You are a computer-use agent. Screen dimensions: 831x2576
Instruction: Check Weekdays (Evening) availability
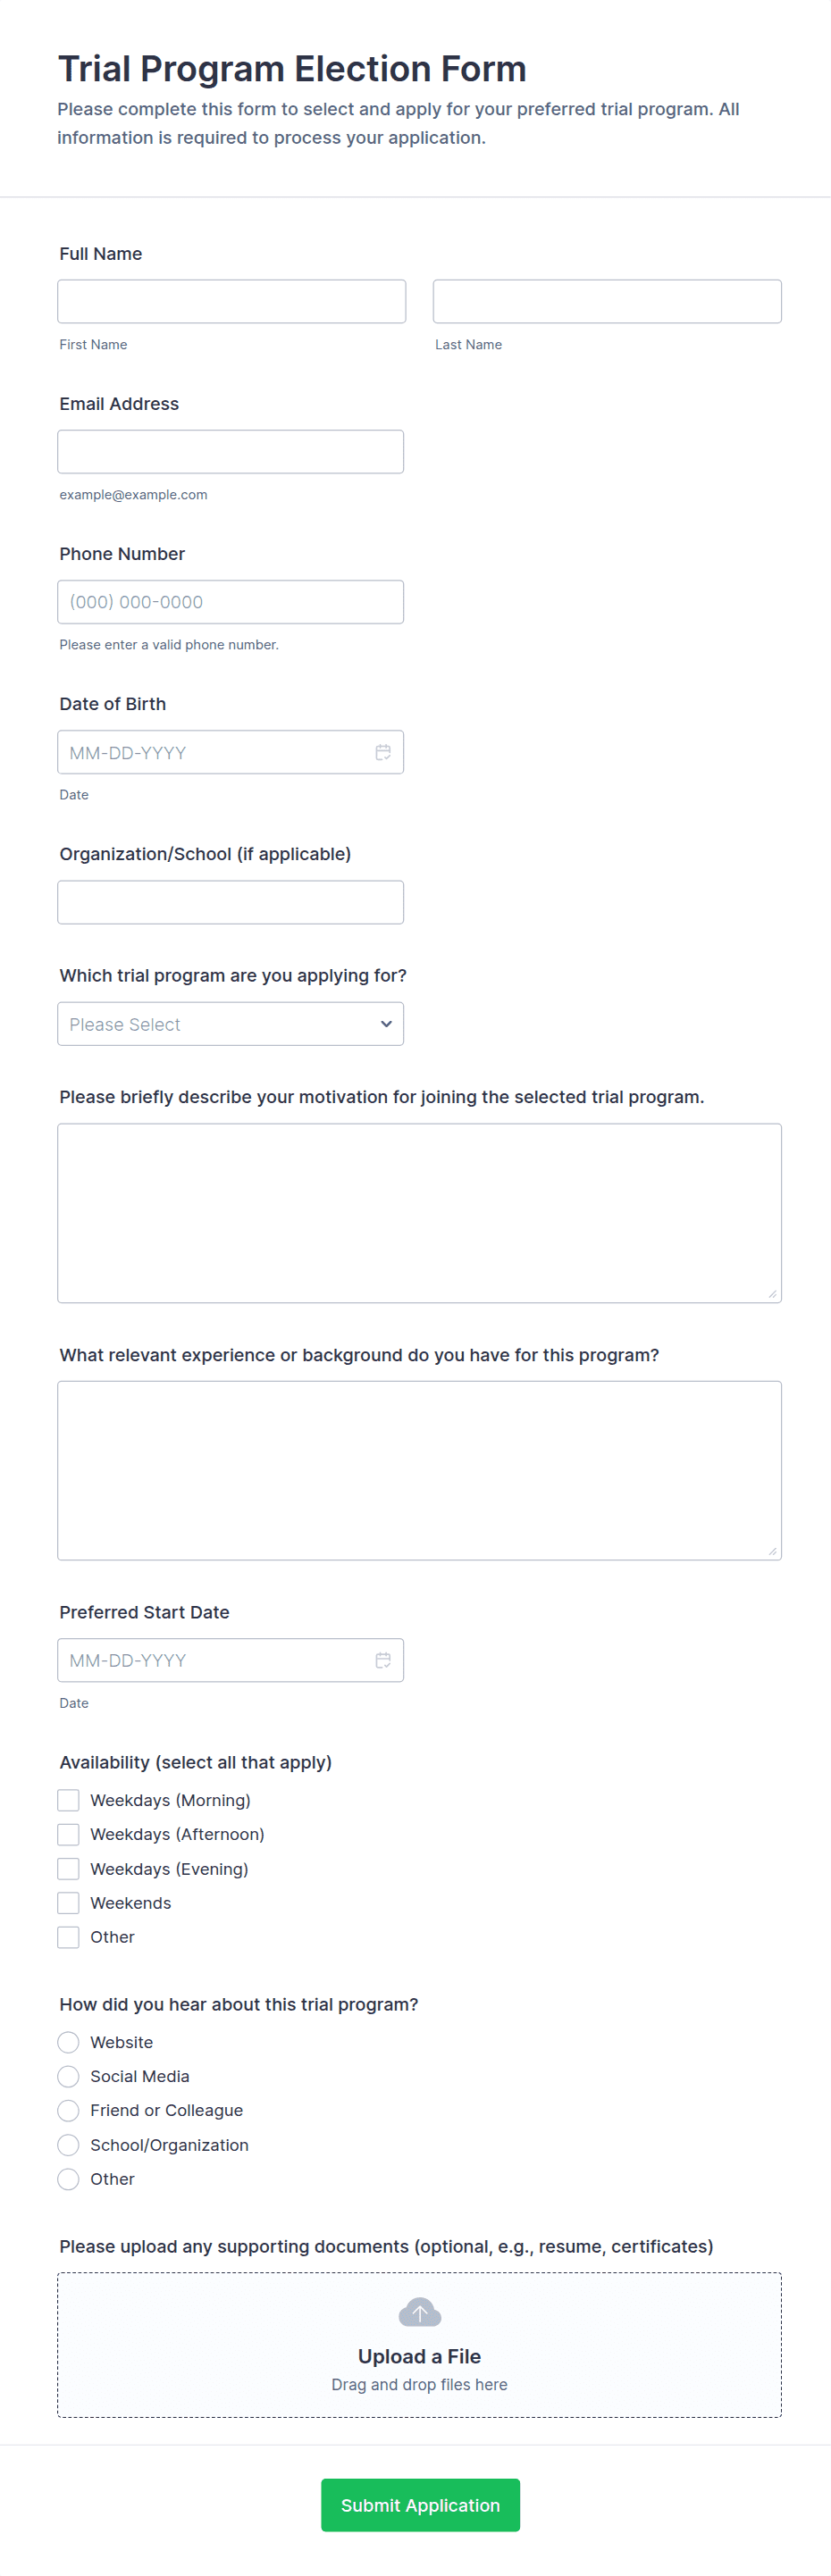pyautogui.click(x=68, y=1869)
